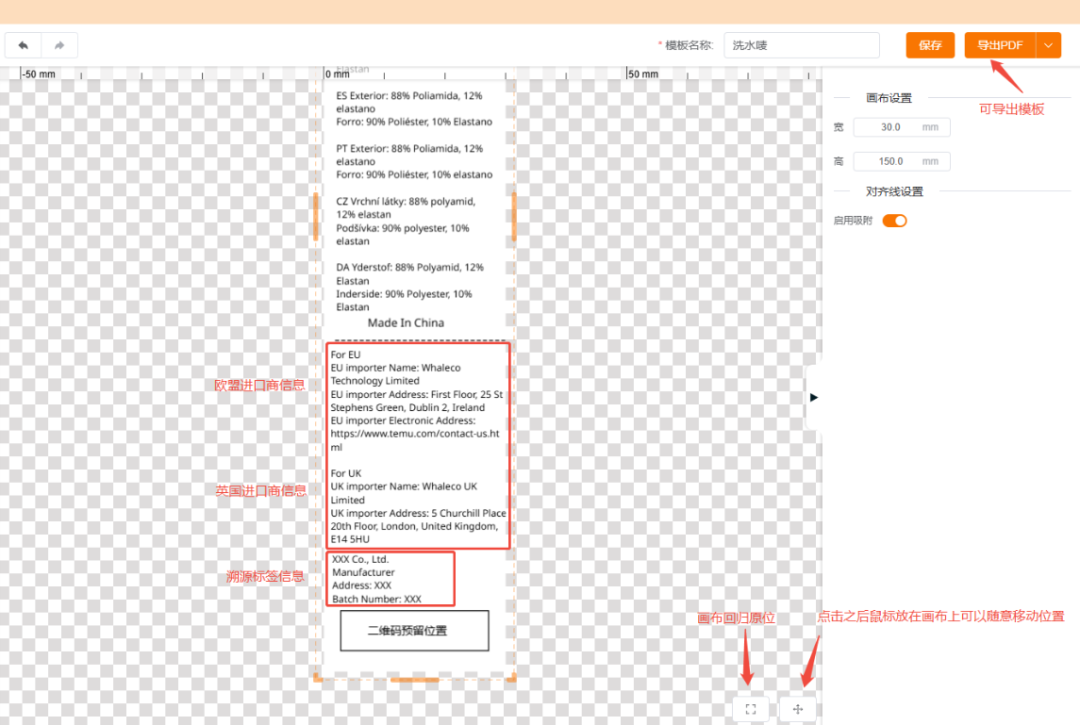This screenshot has width=1080, height=725.
Task: Click the right orange resize handle on canvas
Action: click(514, 216)
